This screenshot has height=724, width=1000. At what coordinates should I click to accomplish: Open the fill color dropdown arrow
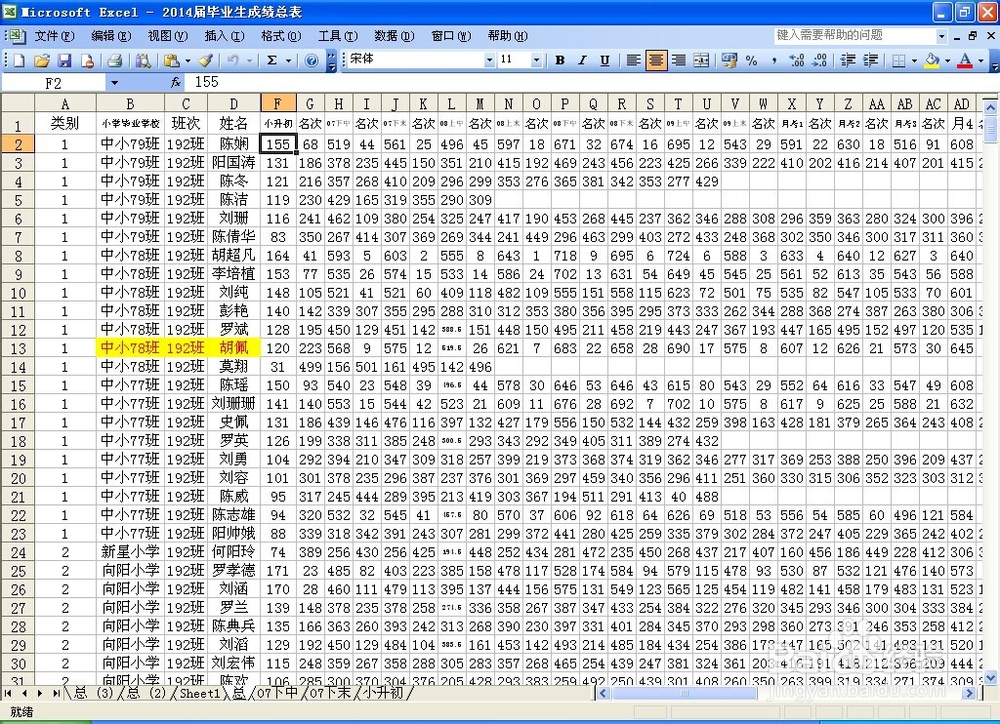coord(948,60)
